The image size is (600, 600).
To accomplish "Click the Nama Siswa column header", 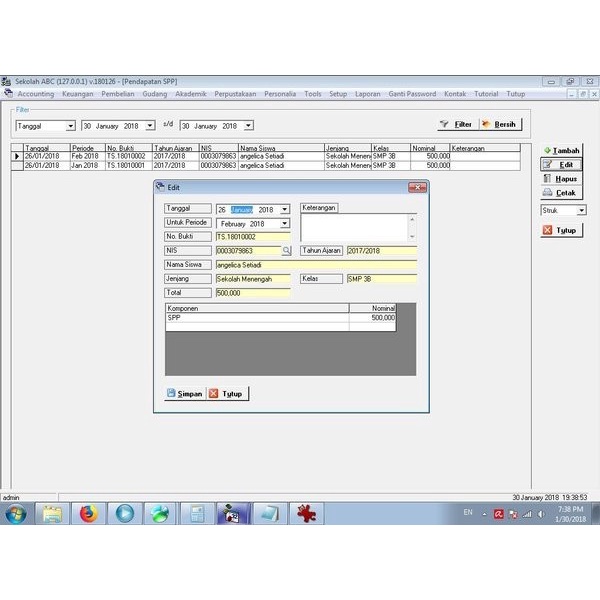I will pos(281,148).
